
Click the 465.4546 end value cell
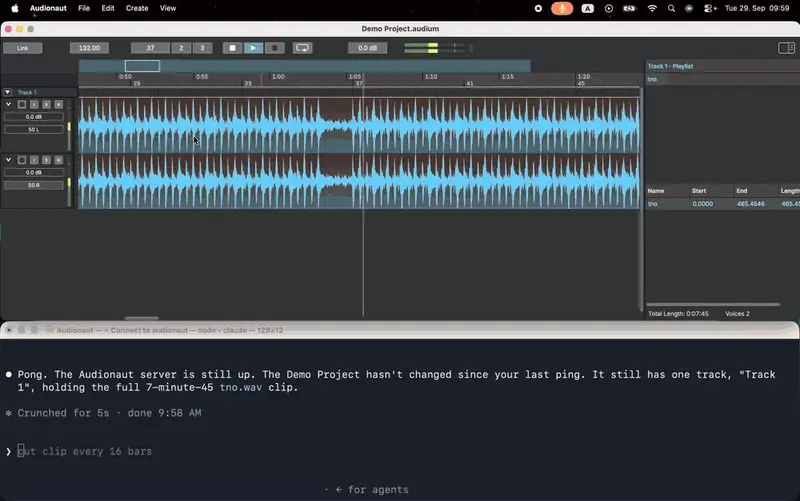751,204
